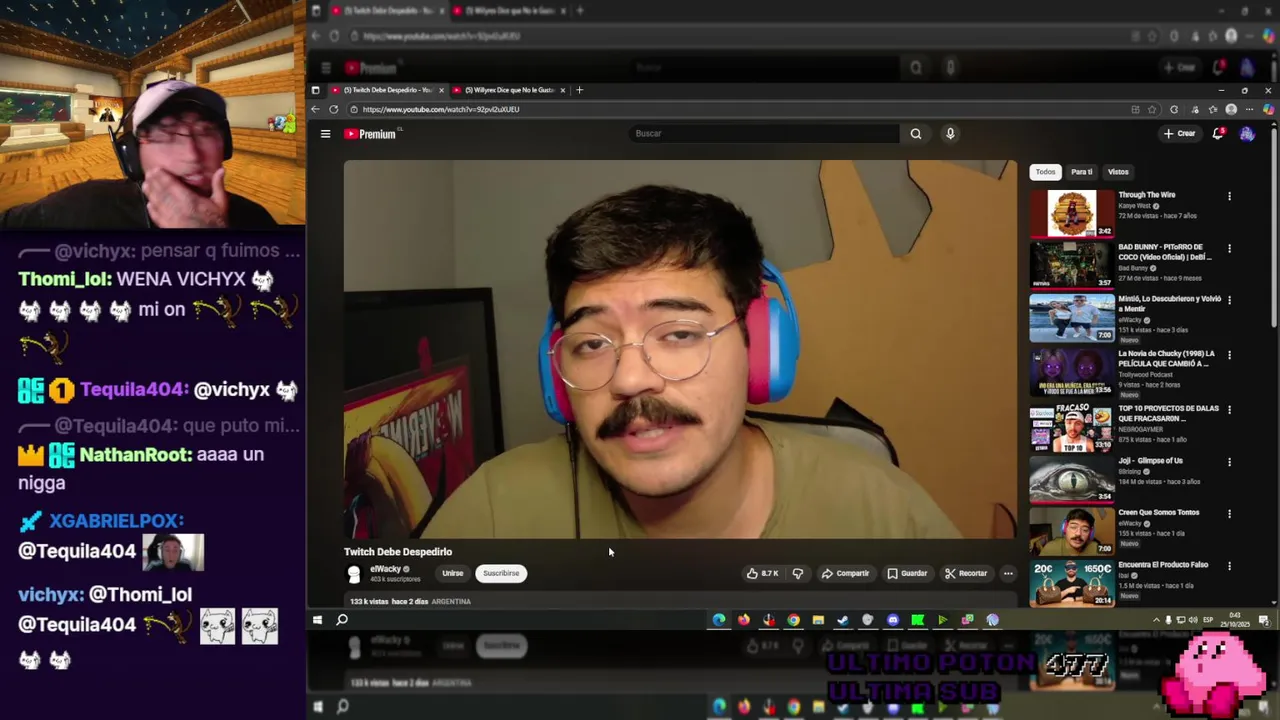Close the Twitch Debe Despedirlo tab
This screenshot has height=720, width=1280.
(441, 90)
